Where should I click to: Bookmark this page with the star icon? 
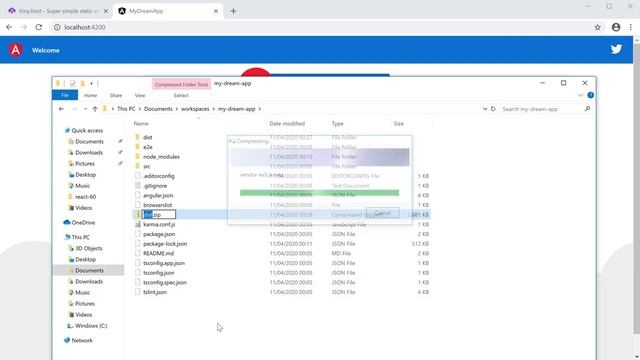click(598, 27)
